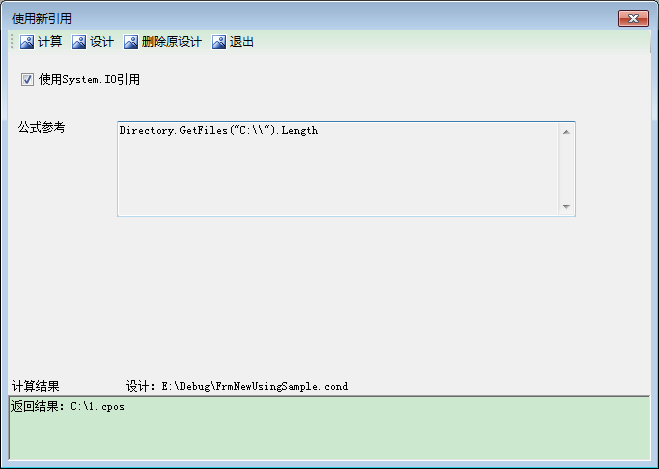
Task: Exit via the 退出 text label
Action: pyautogui.click(x=241, y=42)
